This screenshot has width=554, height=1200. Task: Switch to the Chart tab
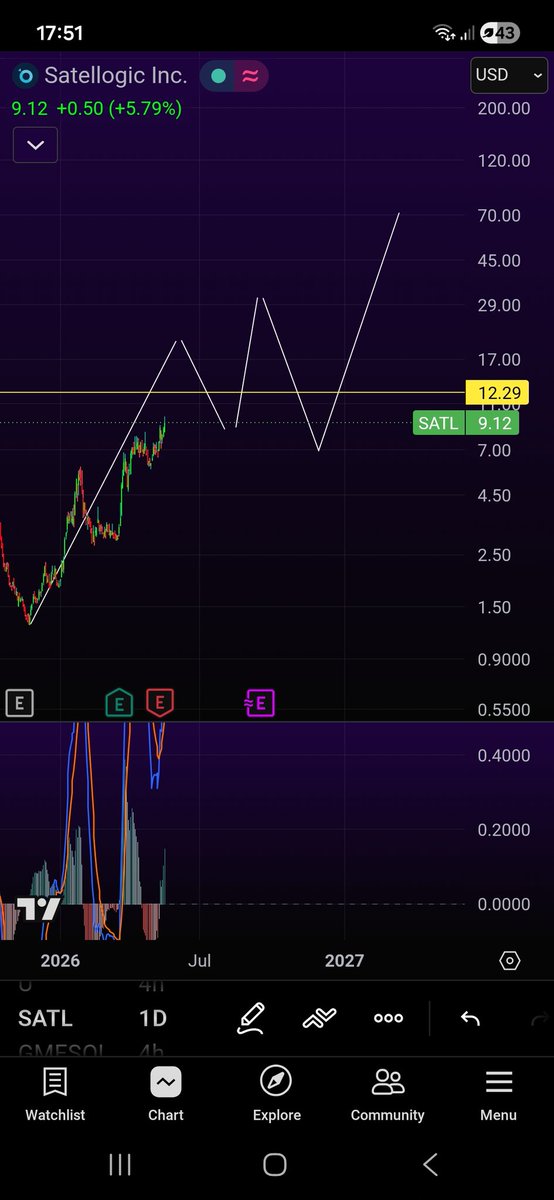pyautogui.click(x=166, y=1094)
